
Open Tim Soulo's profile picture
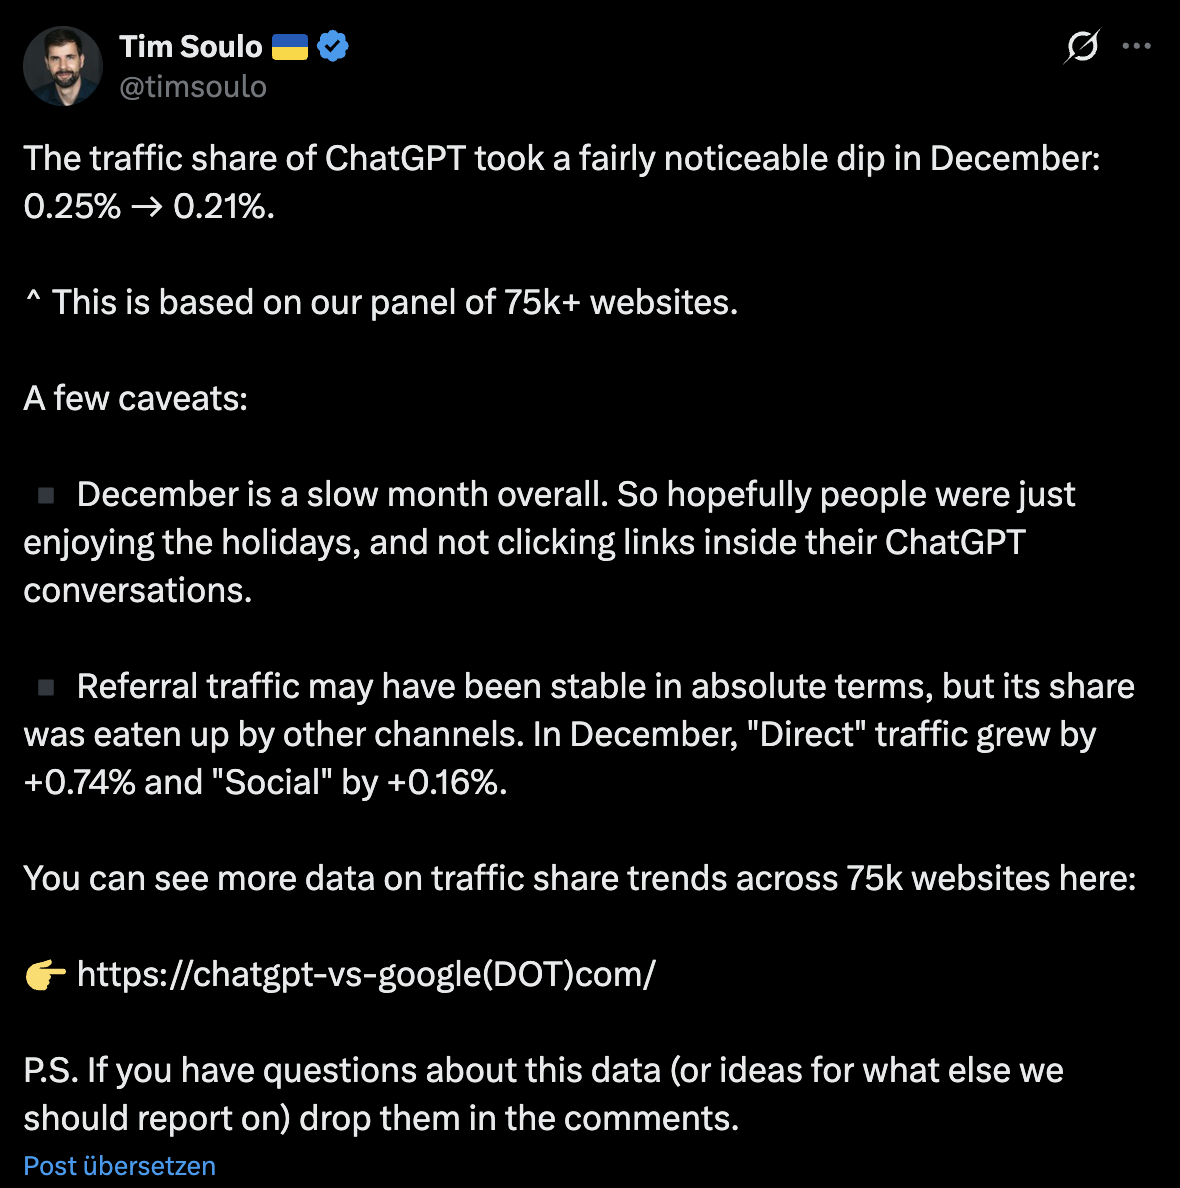[63, 65]
